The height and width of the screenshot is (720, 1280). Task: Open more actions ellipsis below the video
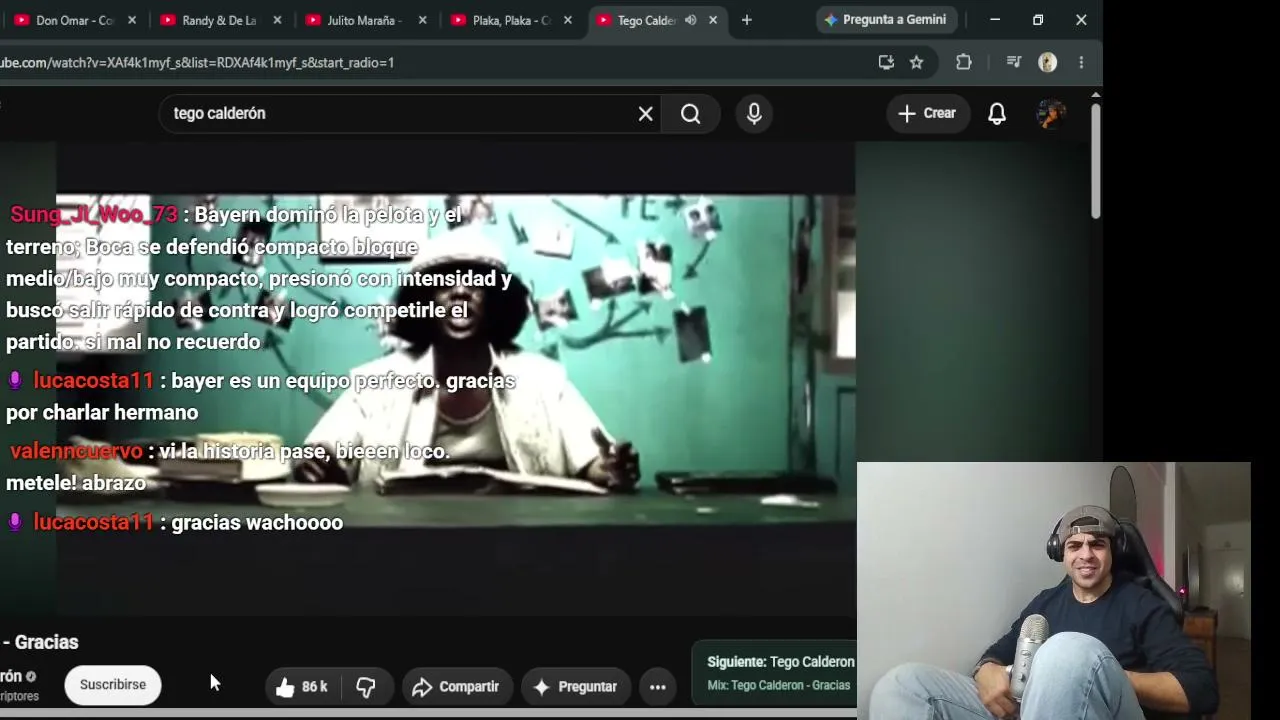[x=658, y=687]
